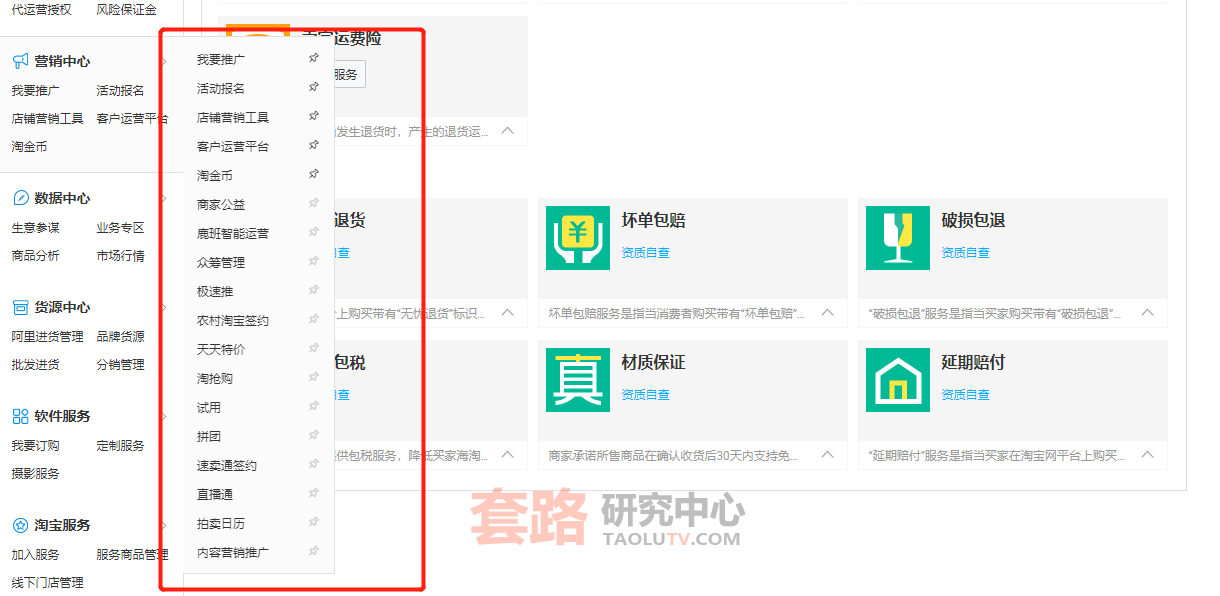The height and width of the screenshot is (596, 1220).
Task: Open 资质自查 link under 坏单包赔
Action: coord(645,253)
